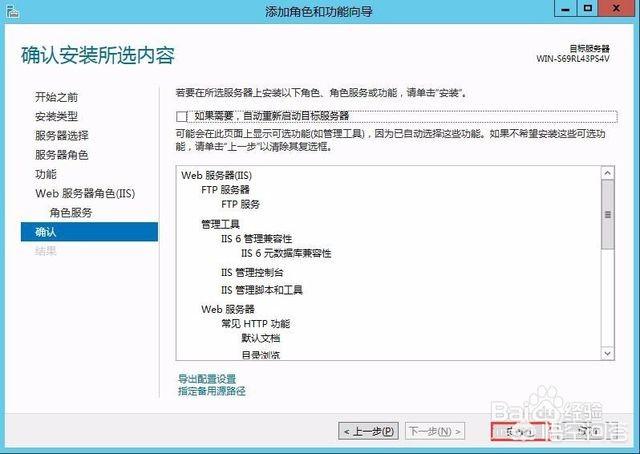Screen dimensions: 640x454
Task: Click the 导出配置设置 link
Action: (206, 379)
